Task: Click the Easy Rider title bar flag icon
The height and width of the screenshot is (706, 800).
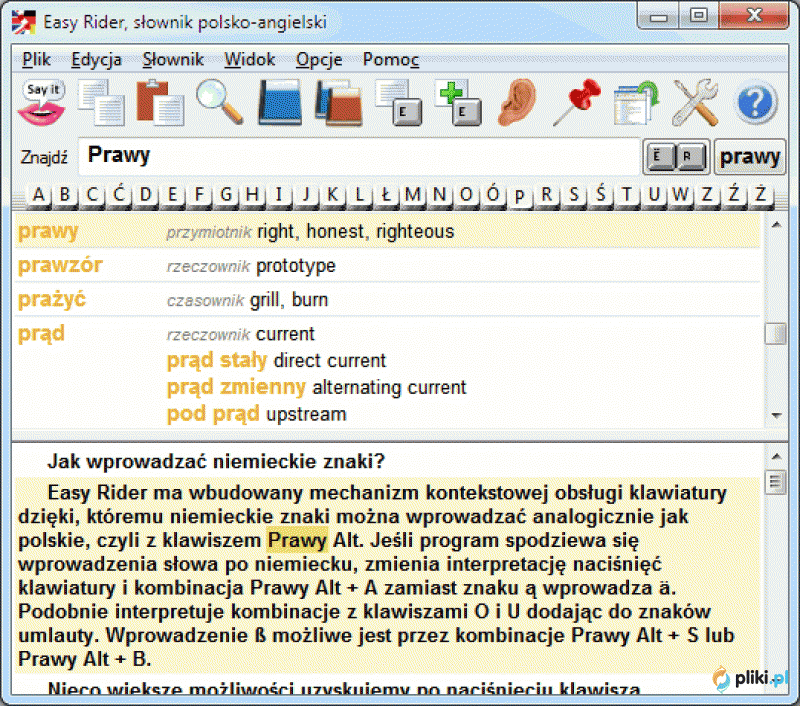Action: [x=23, y=22]
